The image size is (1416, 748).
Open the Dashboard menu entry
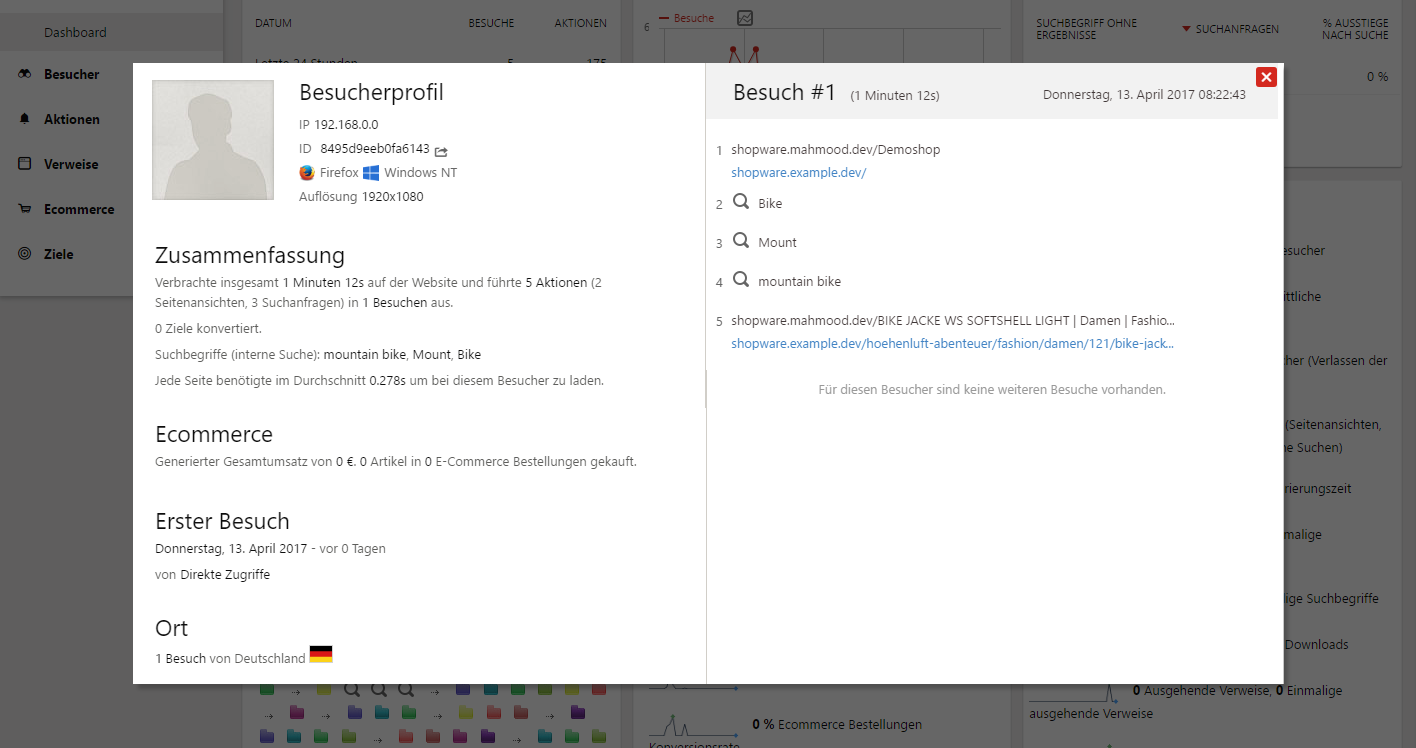75,33
